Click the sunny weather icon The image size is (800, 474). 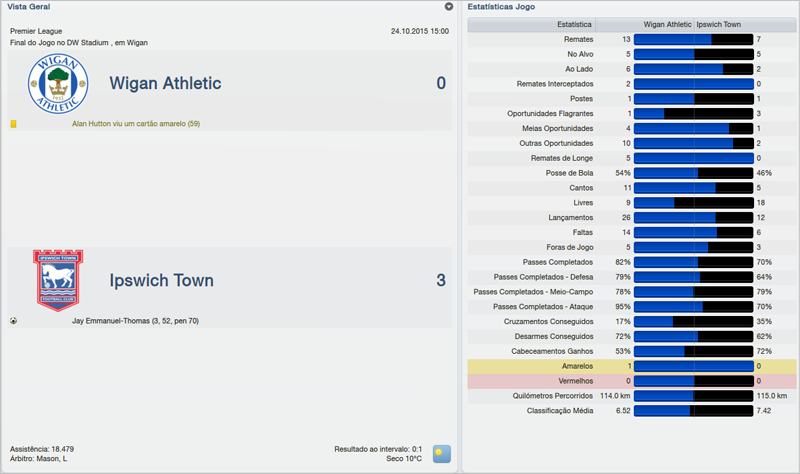point(440,454)
